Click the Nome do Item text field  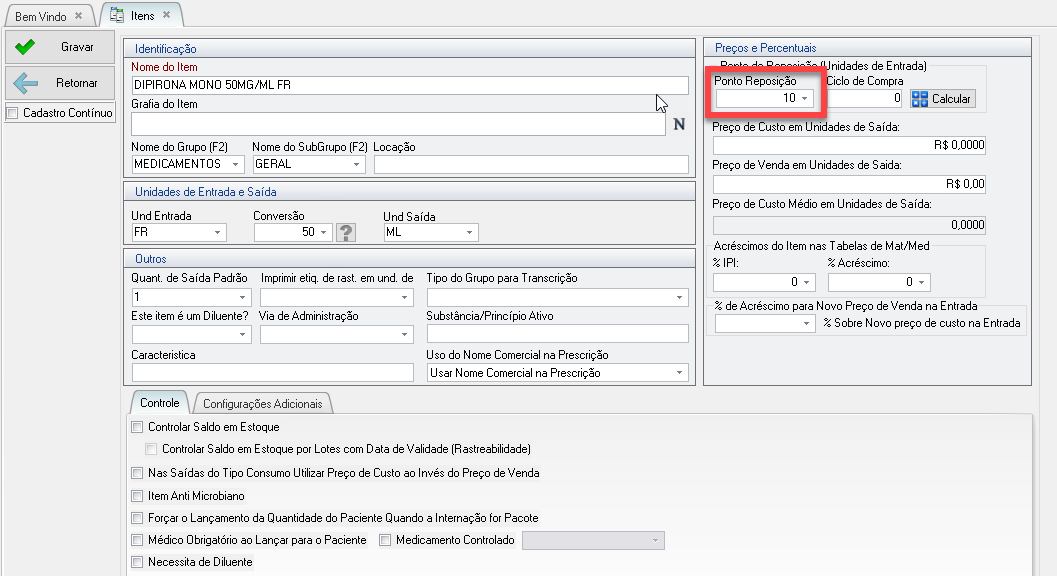pos(410,86)
